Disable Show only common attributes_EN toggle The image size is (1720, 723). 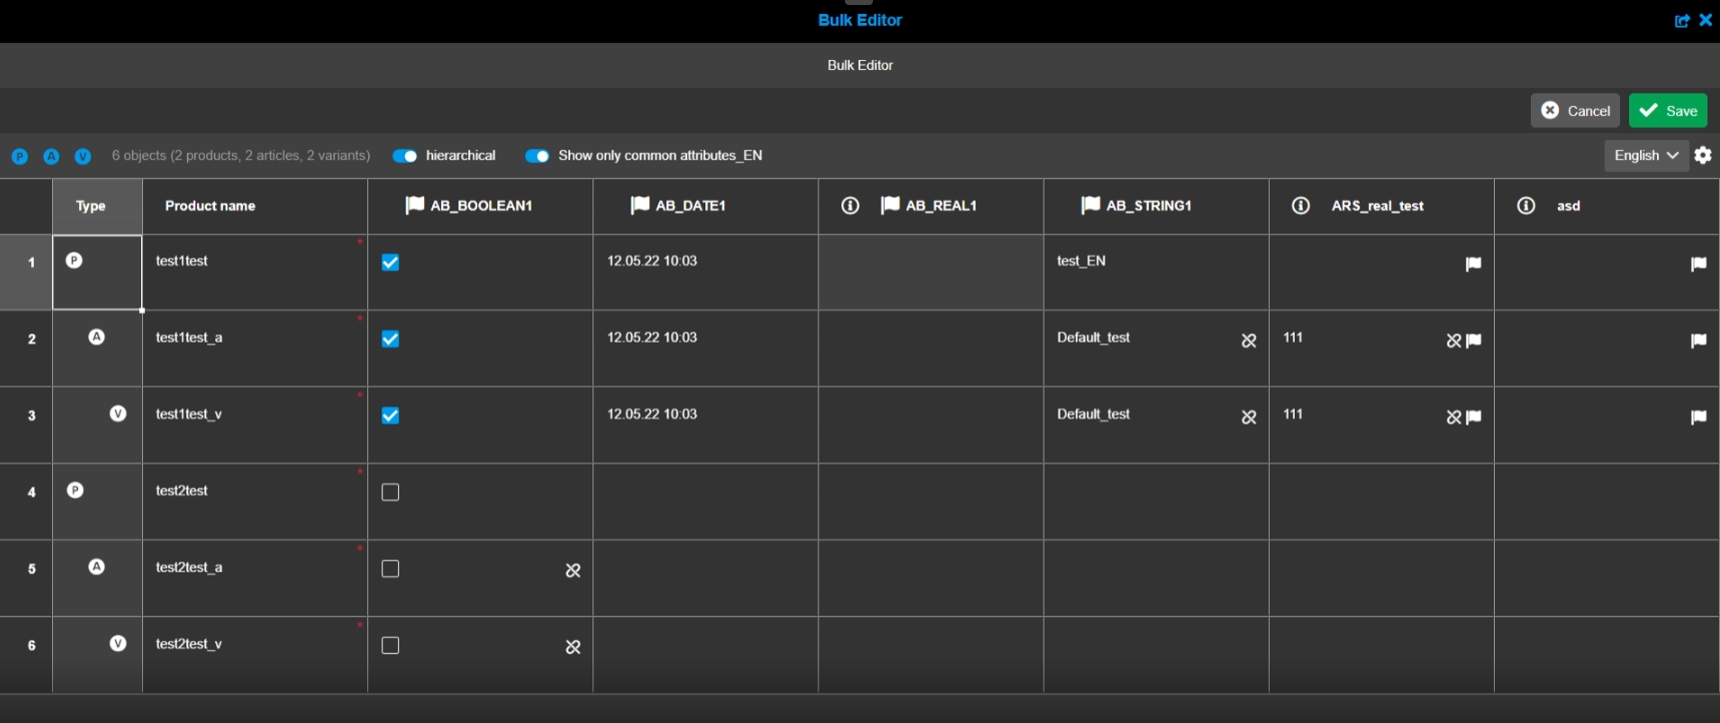537,156
